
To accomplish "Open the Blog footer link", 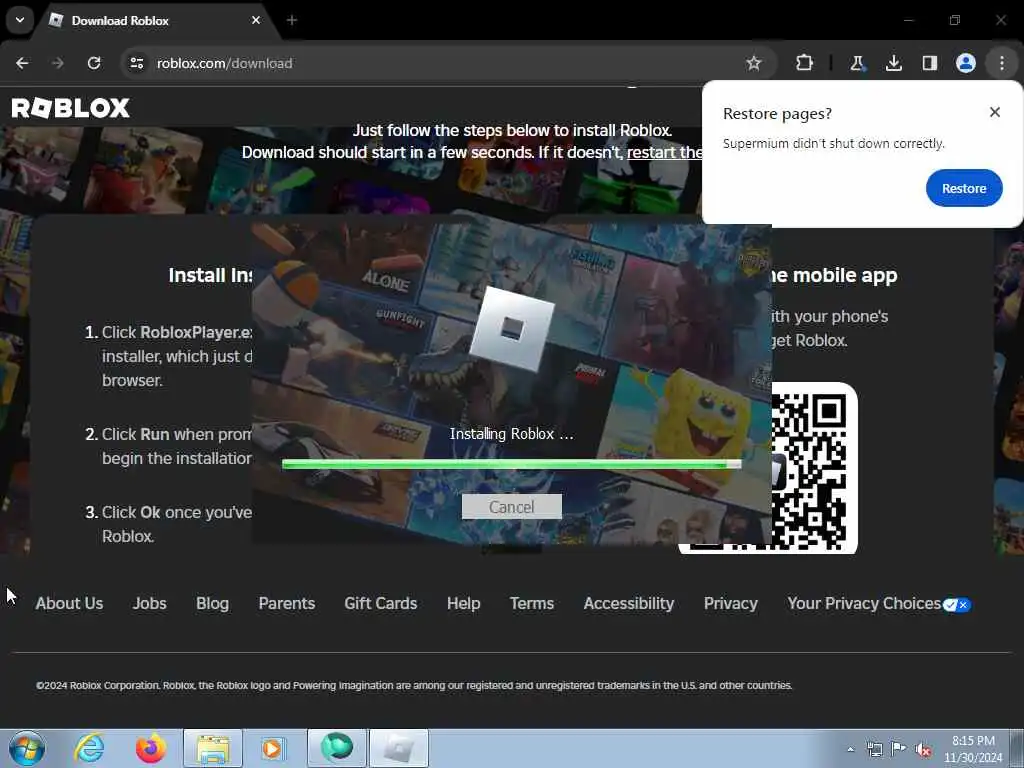I will coord(212,603).
